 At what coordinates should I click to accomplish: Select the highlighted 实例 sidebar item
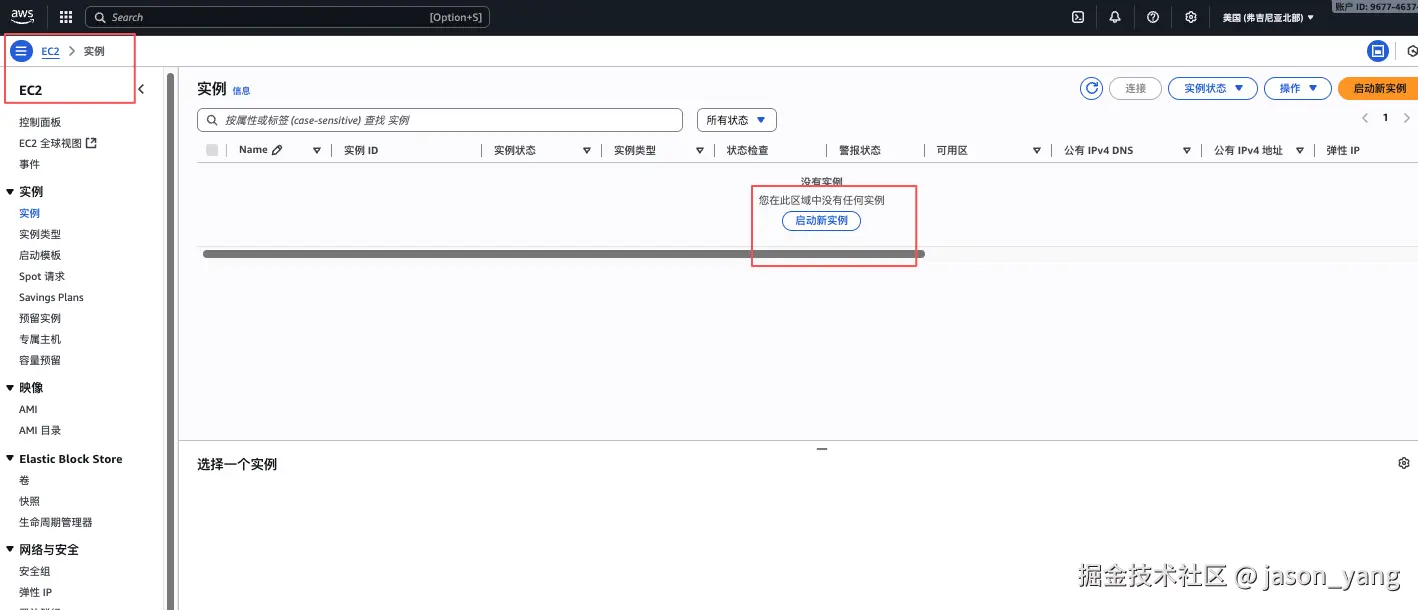pos(29,213)
